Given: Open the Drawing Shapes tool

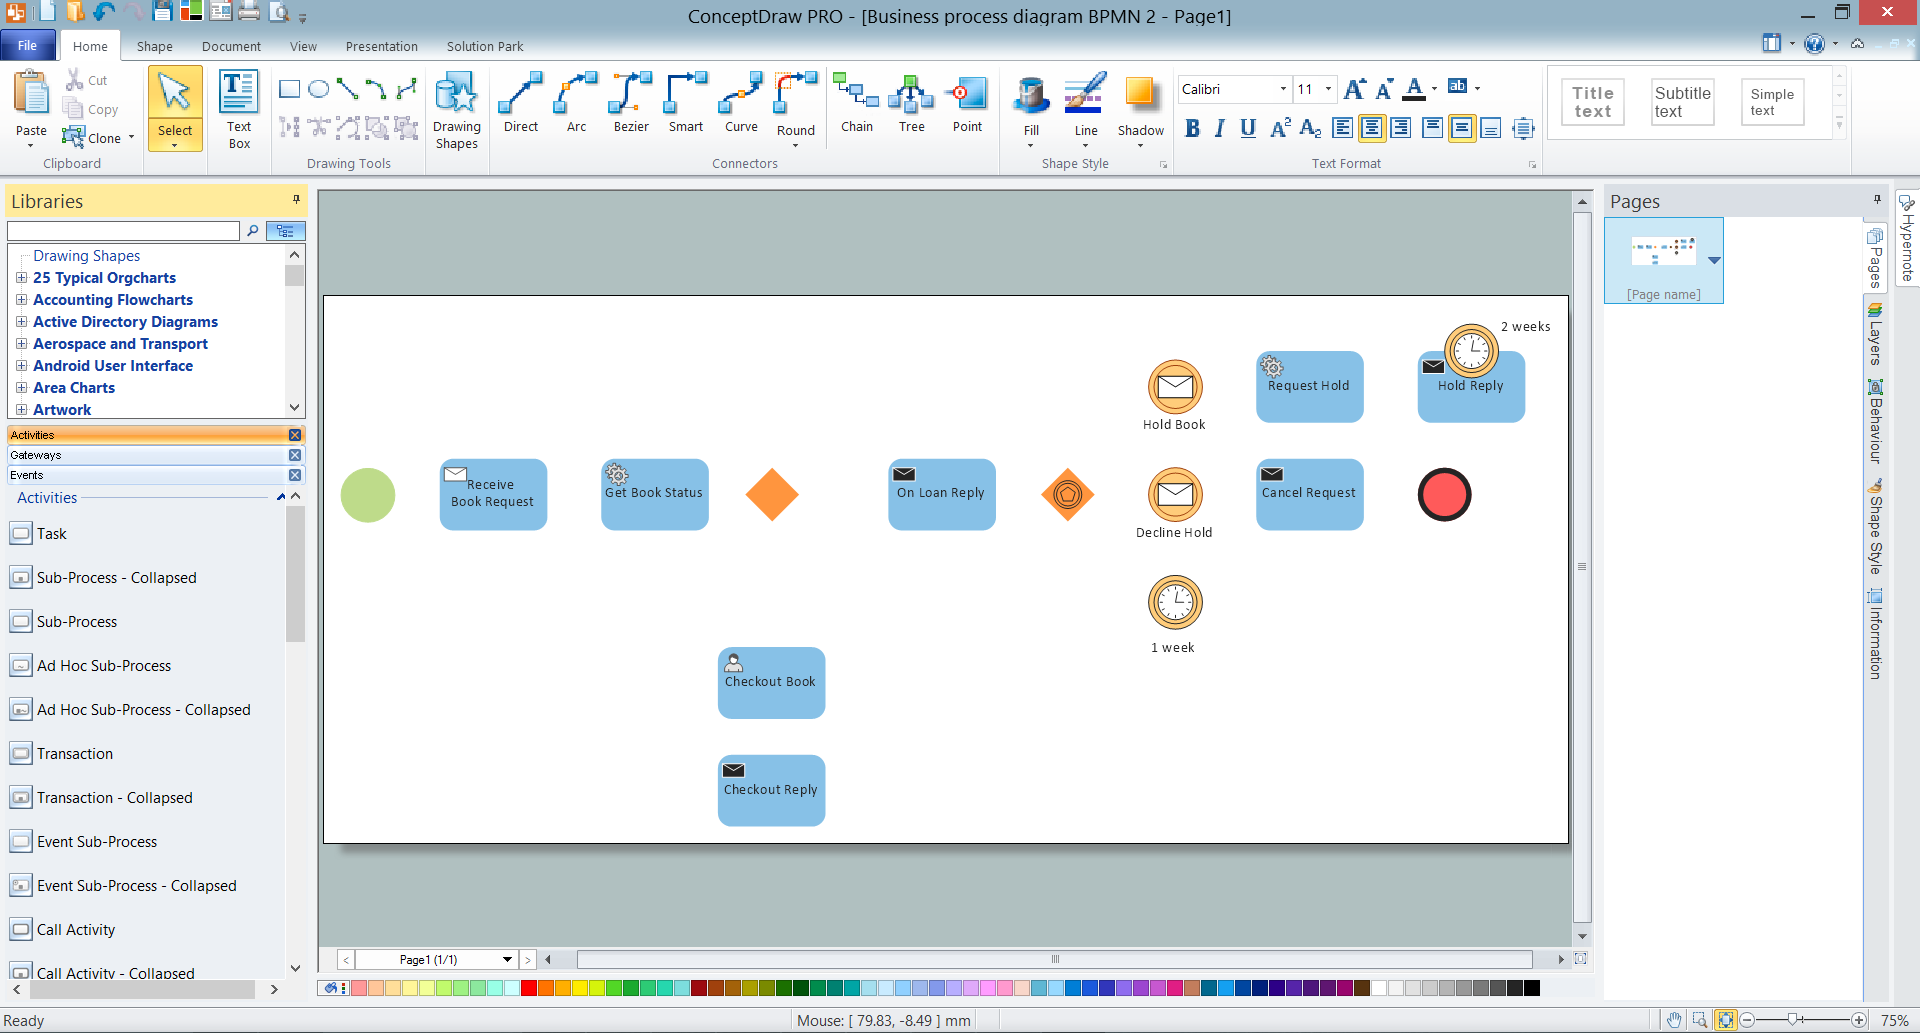Looking at the screenshot, I should 457,110.
